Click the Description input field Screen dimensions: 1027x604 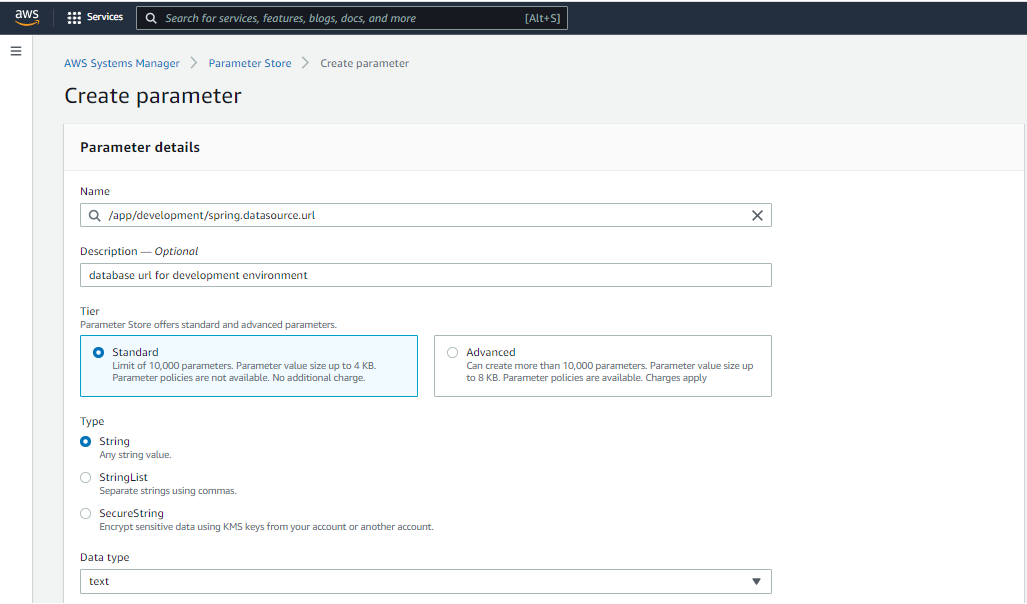(x=425, y=275)
